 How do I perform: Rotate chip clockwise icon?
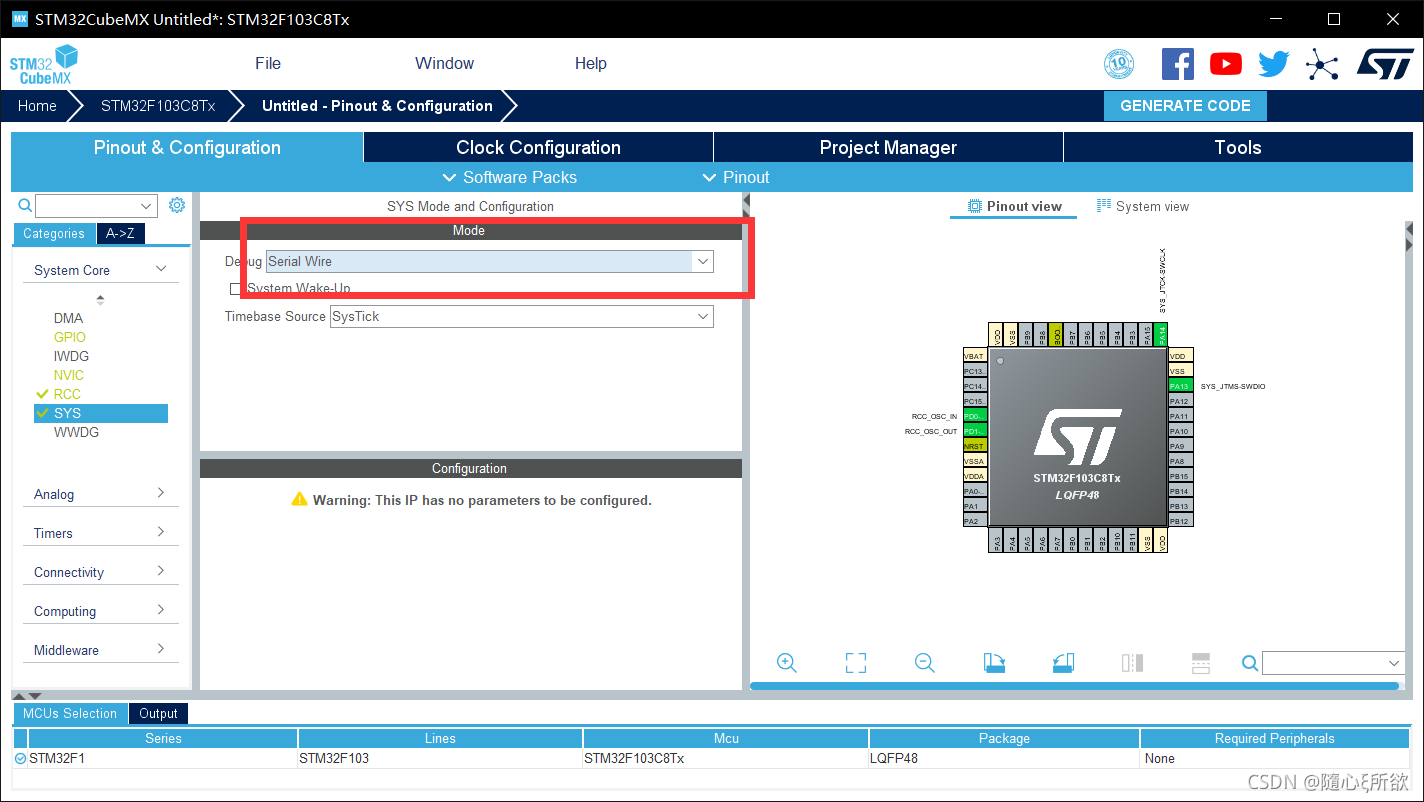pos(994,663)
